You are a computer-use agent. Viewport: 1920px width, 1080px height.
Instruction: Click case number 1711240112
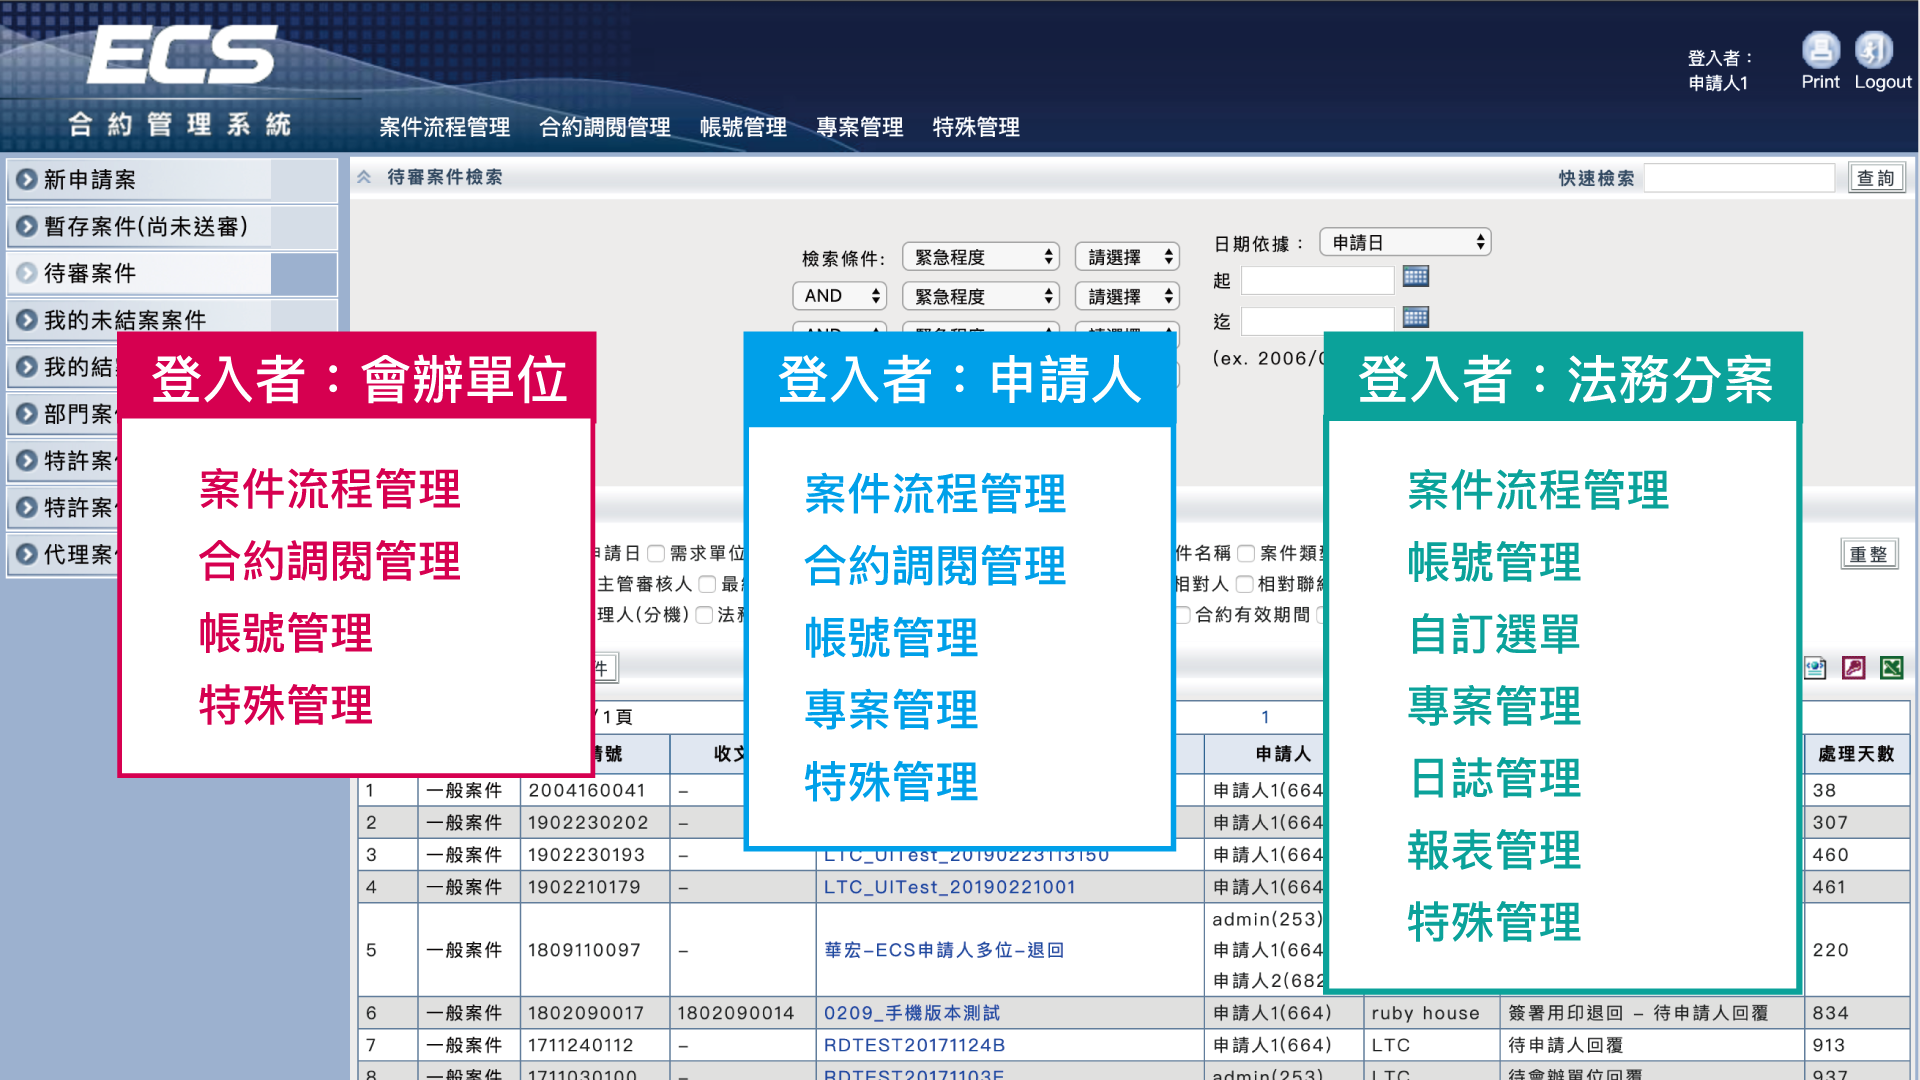pyautogui.click(x=581, y=1045)
